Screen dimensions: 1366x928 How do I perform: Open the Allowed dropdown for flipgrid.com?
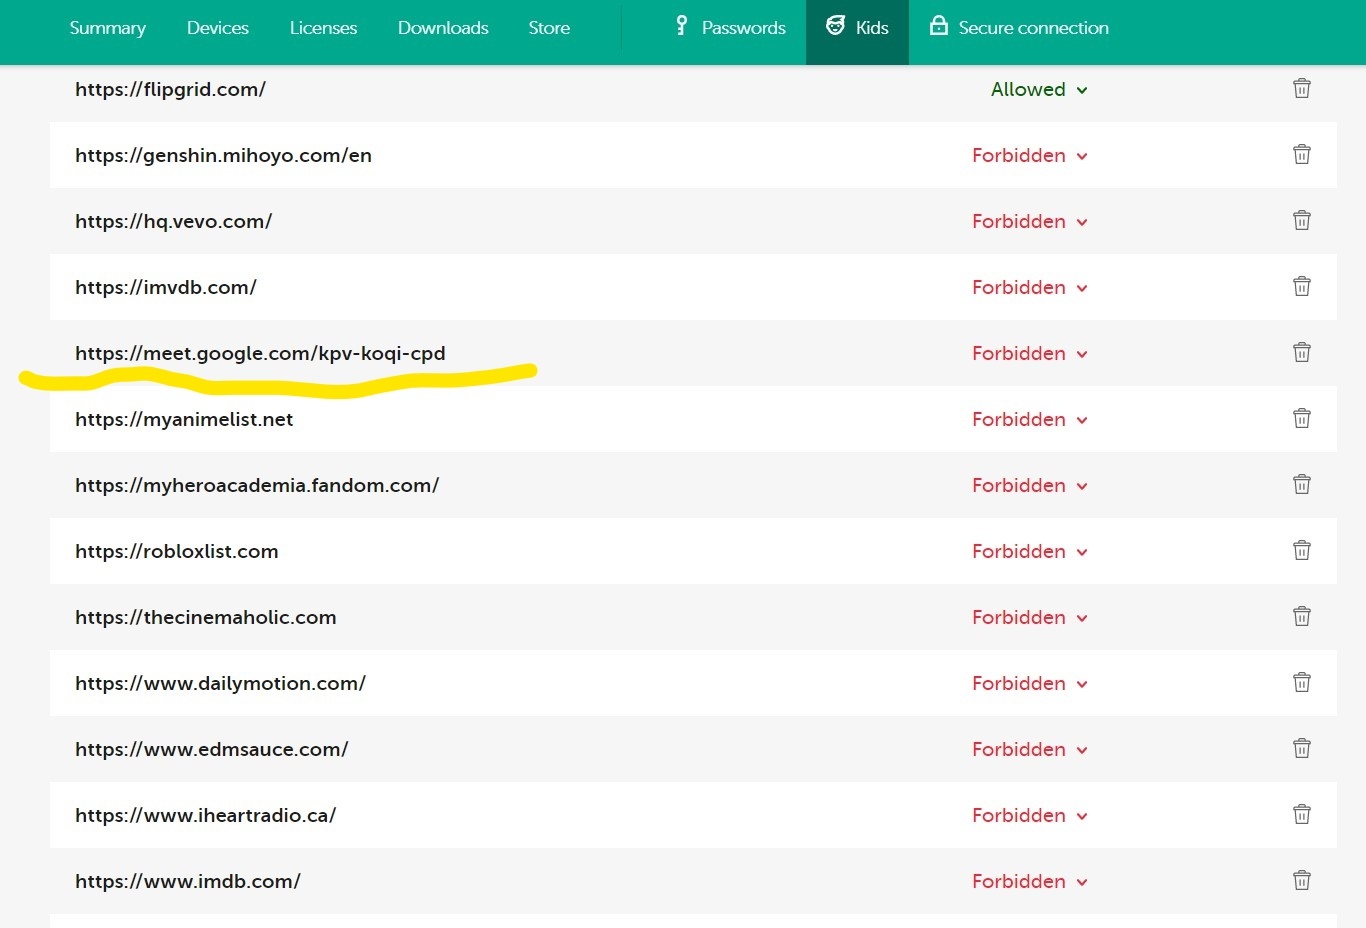[1039, 89]
